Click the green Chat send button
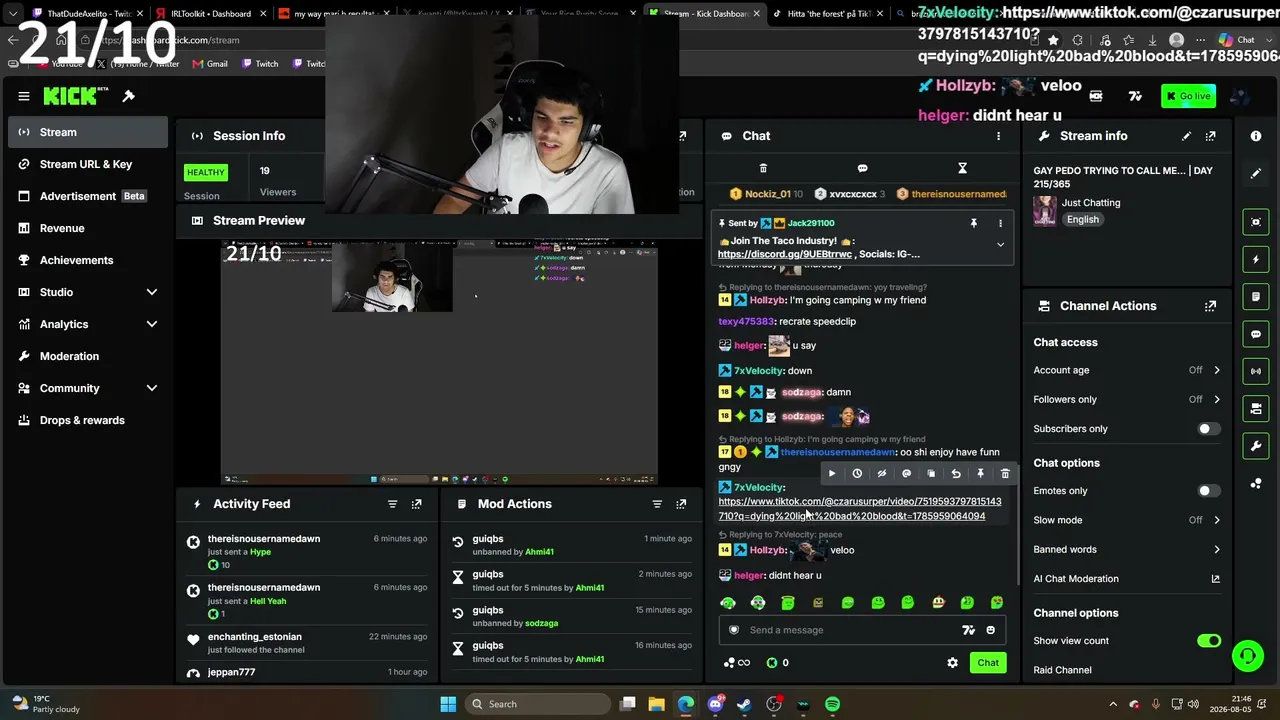The image size is (1280, 720). click(988, 663)
